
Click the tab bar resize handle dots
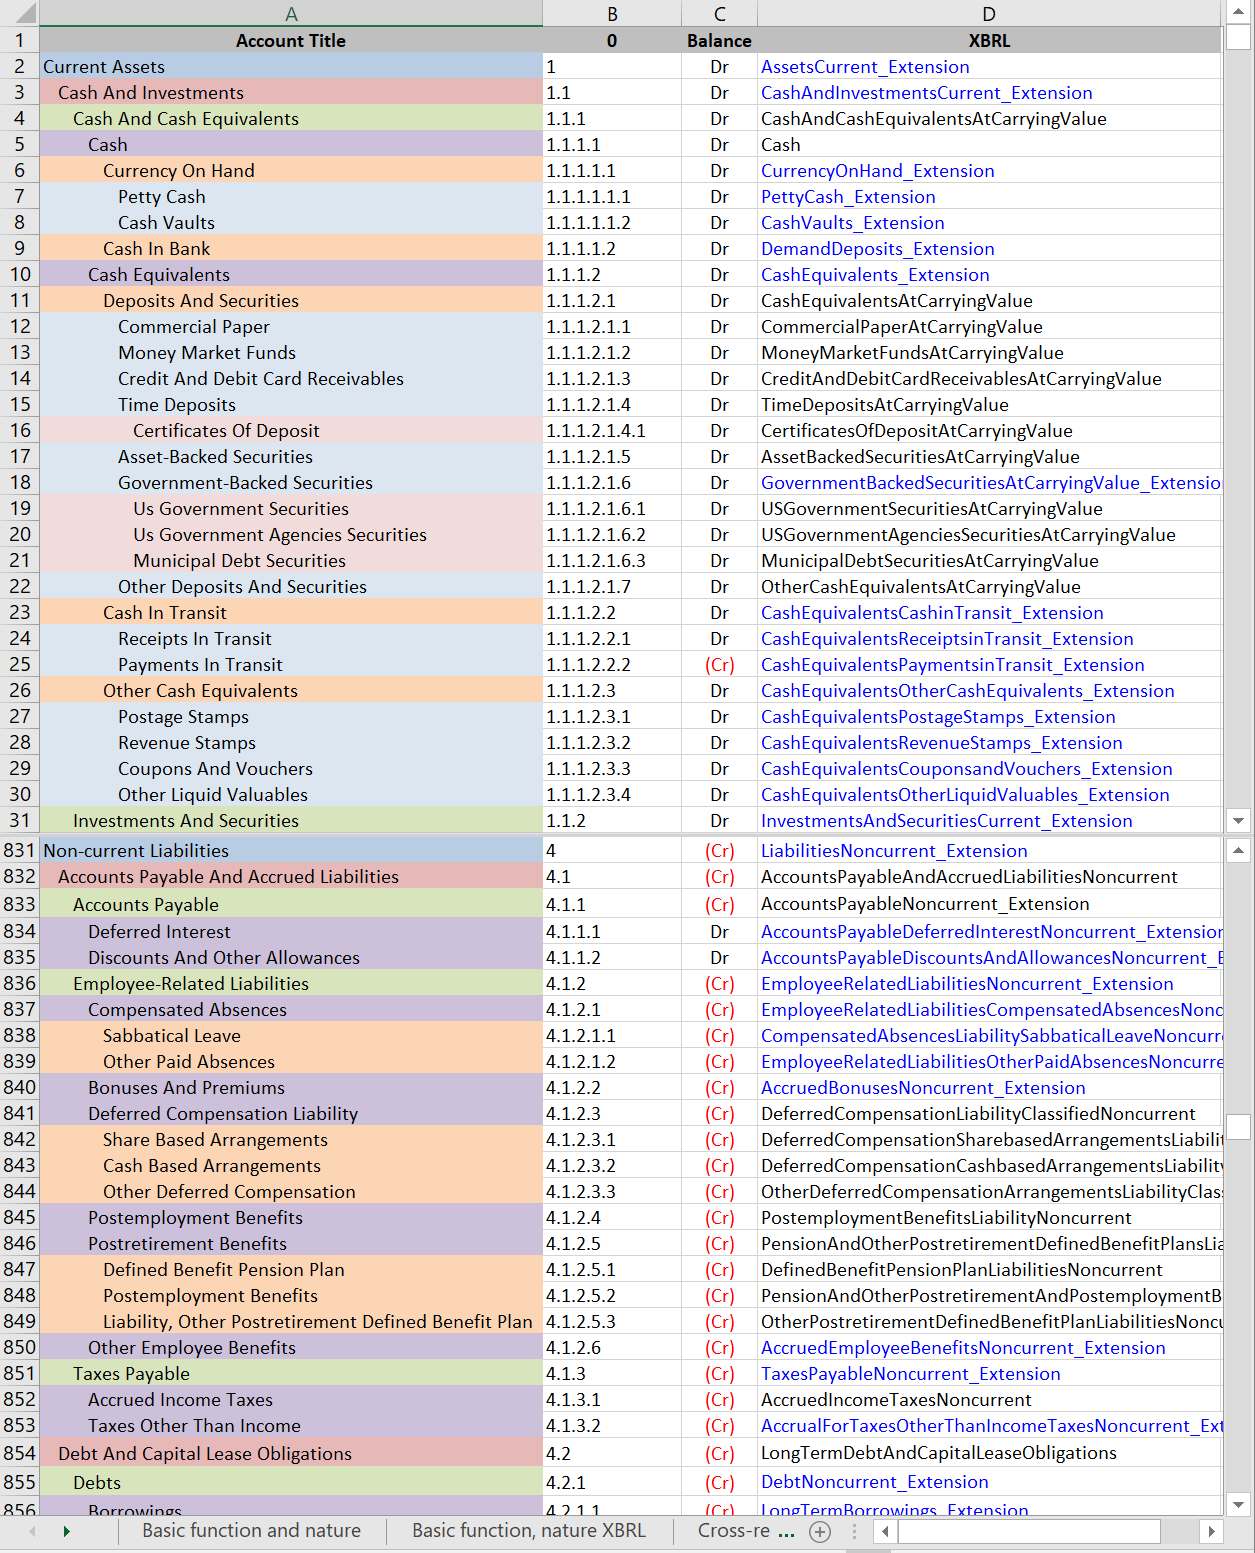tap(854, 1531)
